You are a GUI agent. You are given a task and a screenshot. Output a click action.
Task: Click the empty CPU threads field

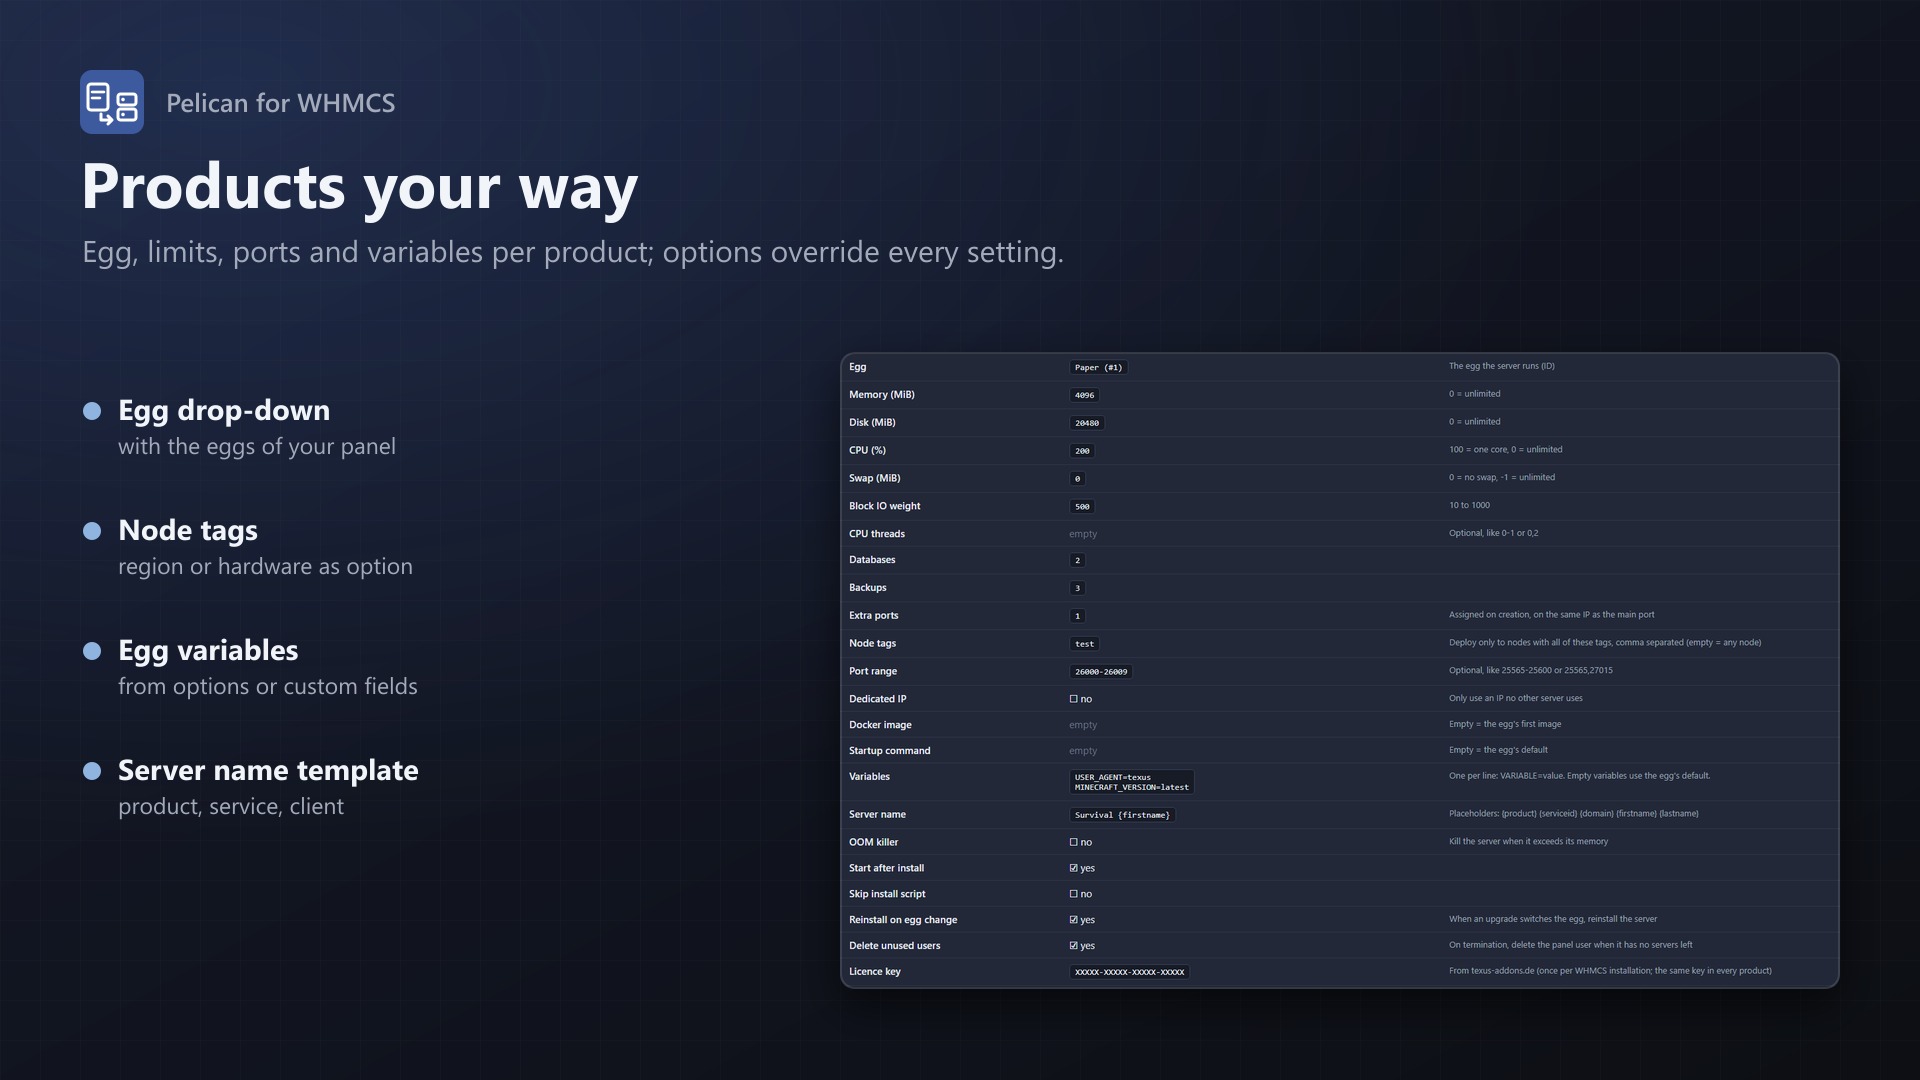click(1083, 534)
